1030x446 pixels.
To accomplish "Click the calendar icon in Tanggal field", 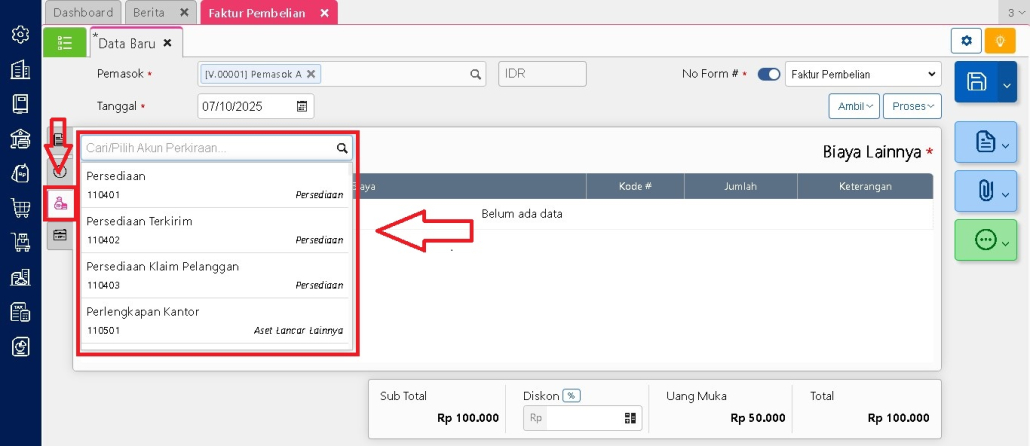I will pos(302,106).
